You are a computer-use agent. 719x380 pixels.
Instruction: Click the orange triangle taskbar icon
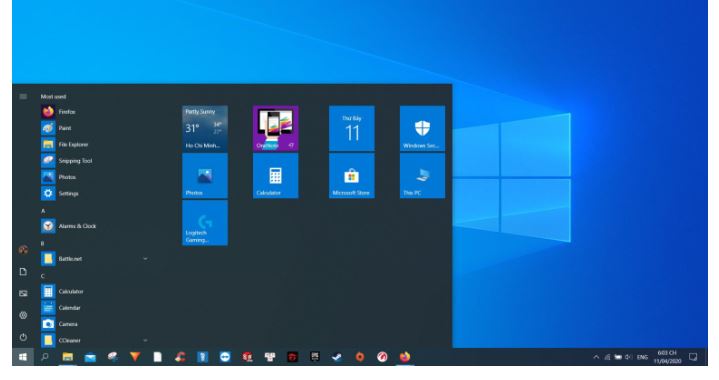click(135, 357)
